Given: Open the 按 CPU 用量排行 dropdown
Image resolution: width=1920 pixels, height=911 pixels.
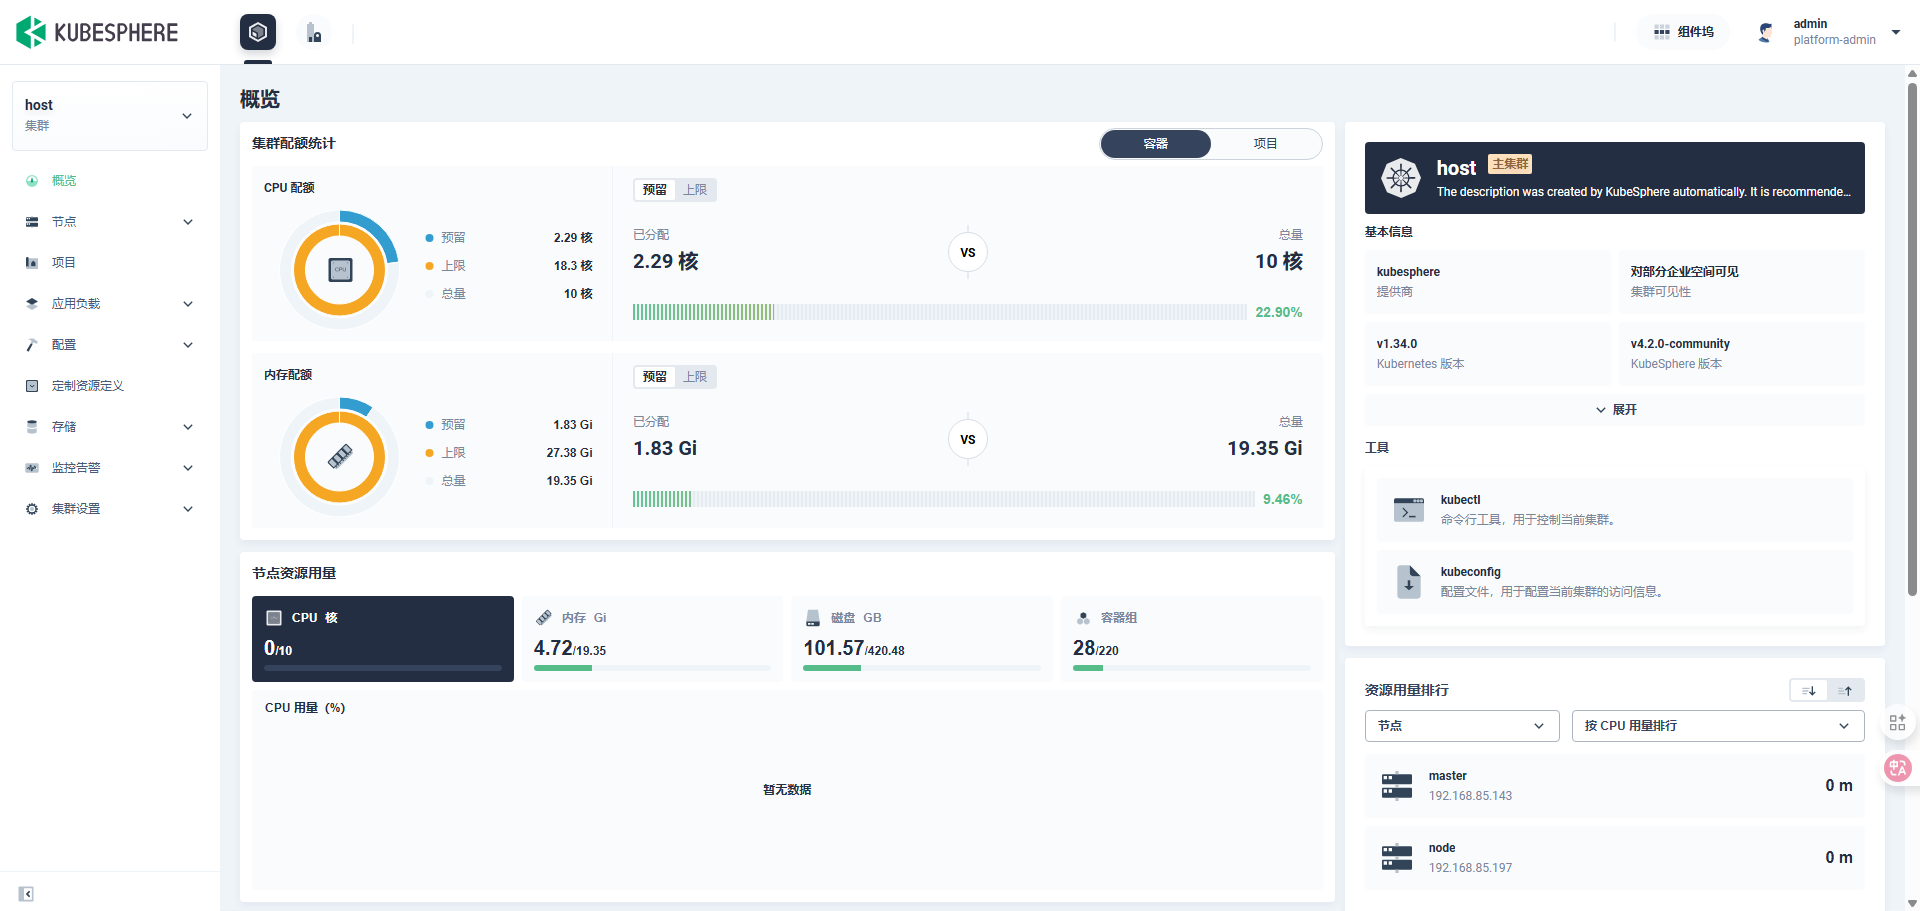Looking at the screenshot, I should coord(1718,726).
